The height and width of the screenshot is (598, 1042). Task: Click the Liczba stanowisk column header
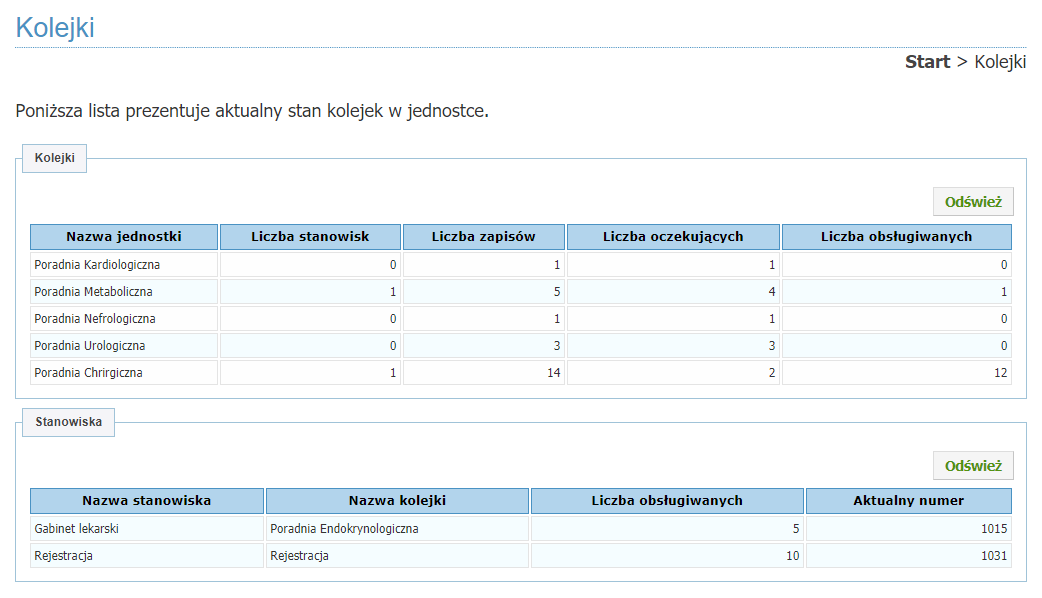[x=310, y=237]
